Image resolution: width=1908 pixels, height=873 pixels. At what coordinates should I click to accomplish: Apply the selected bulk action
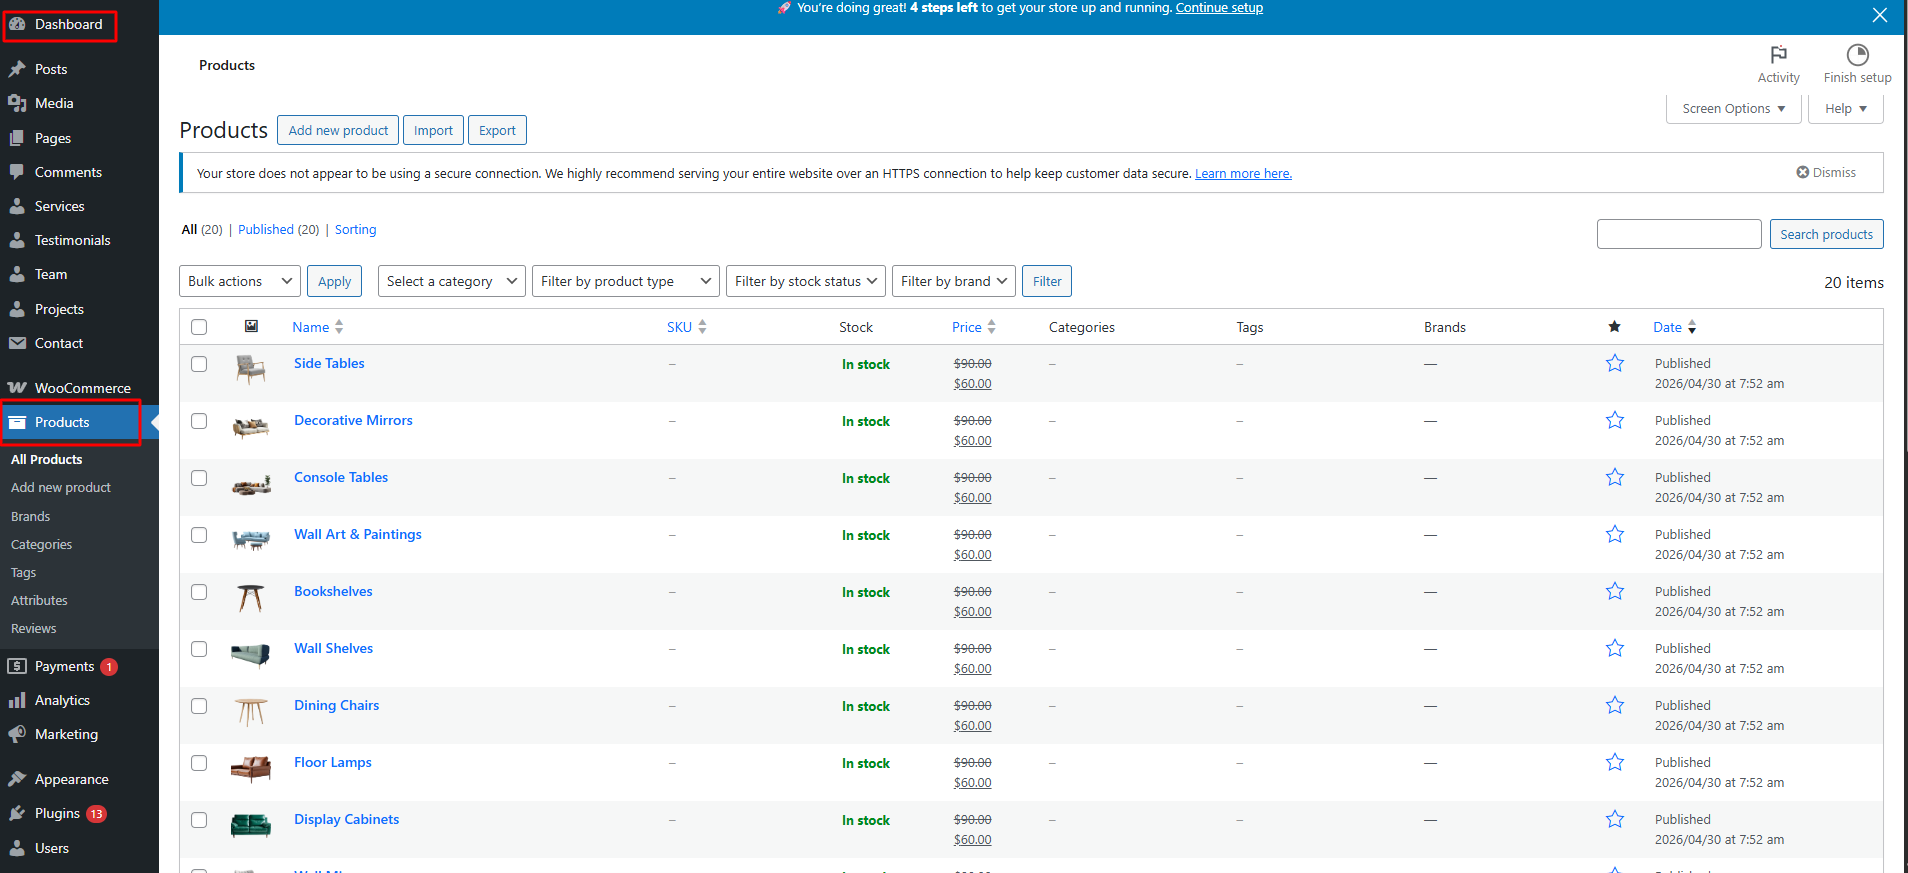334,281
